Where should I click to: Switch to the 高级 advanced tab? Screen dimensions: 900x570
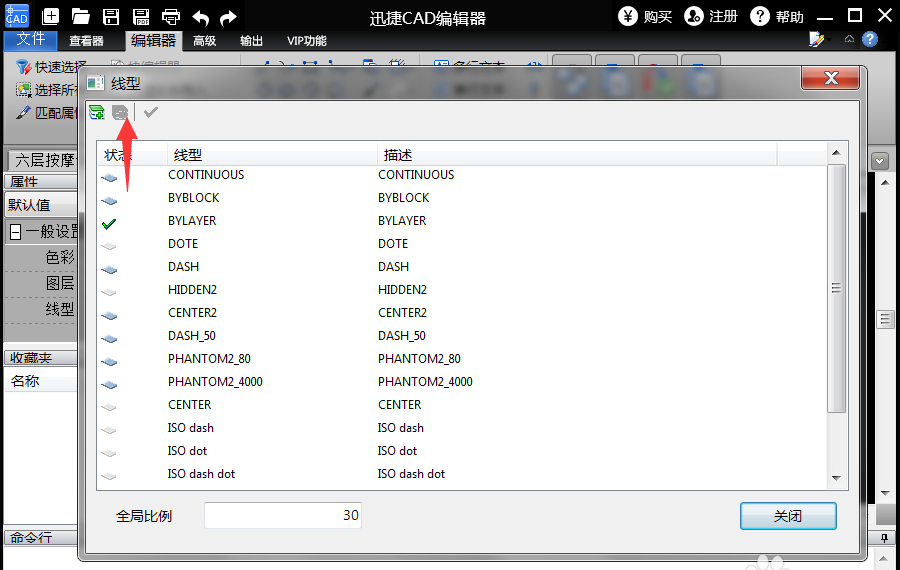coord(204,40)
